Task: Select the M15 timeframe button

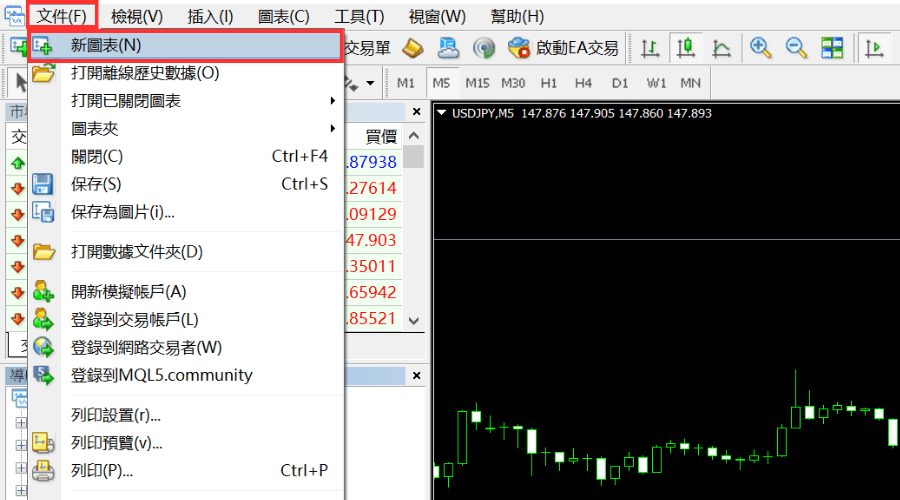Action: [477, 82]
